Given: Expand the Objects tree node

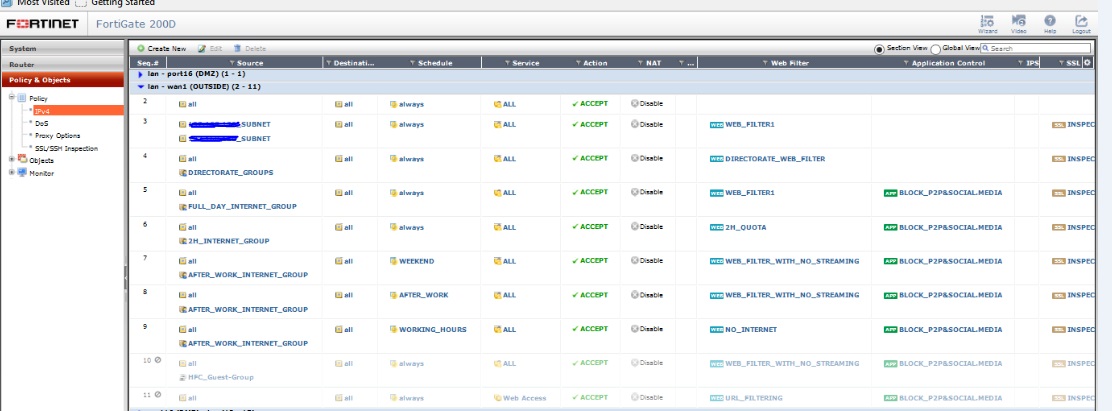Looking at the screenshot, I should coord(11,160).
